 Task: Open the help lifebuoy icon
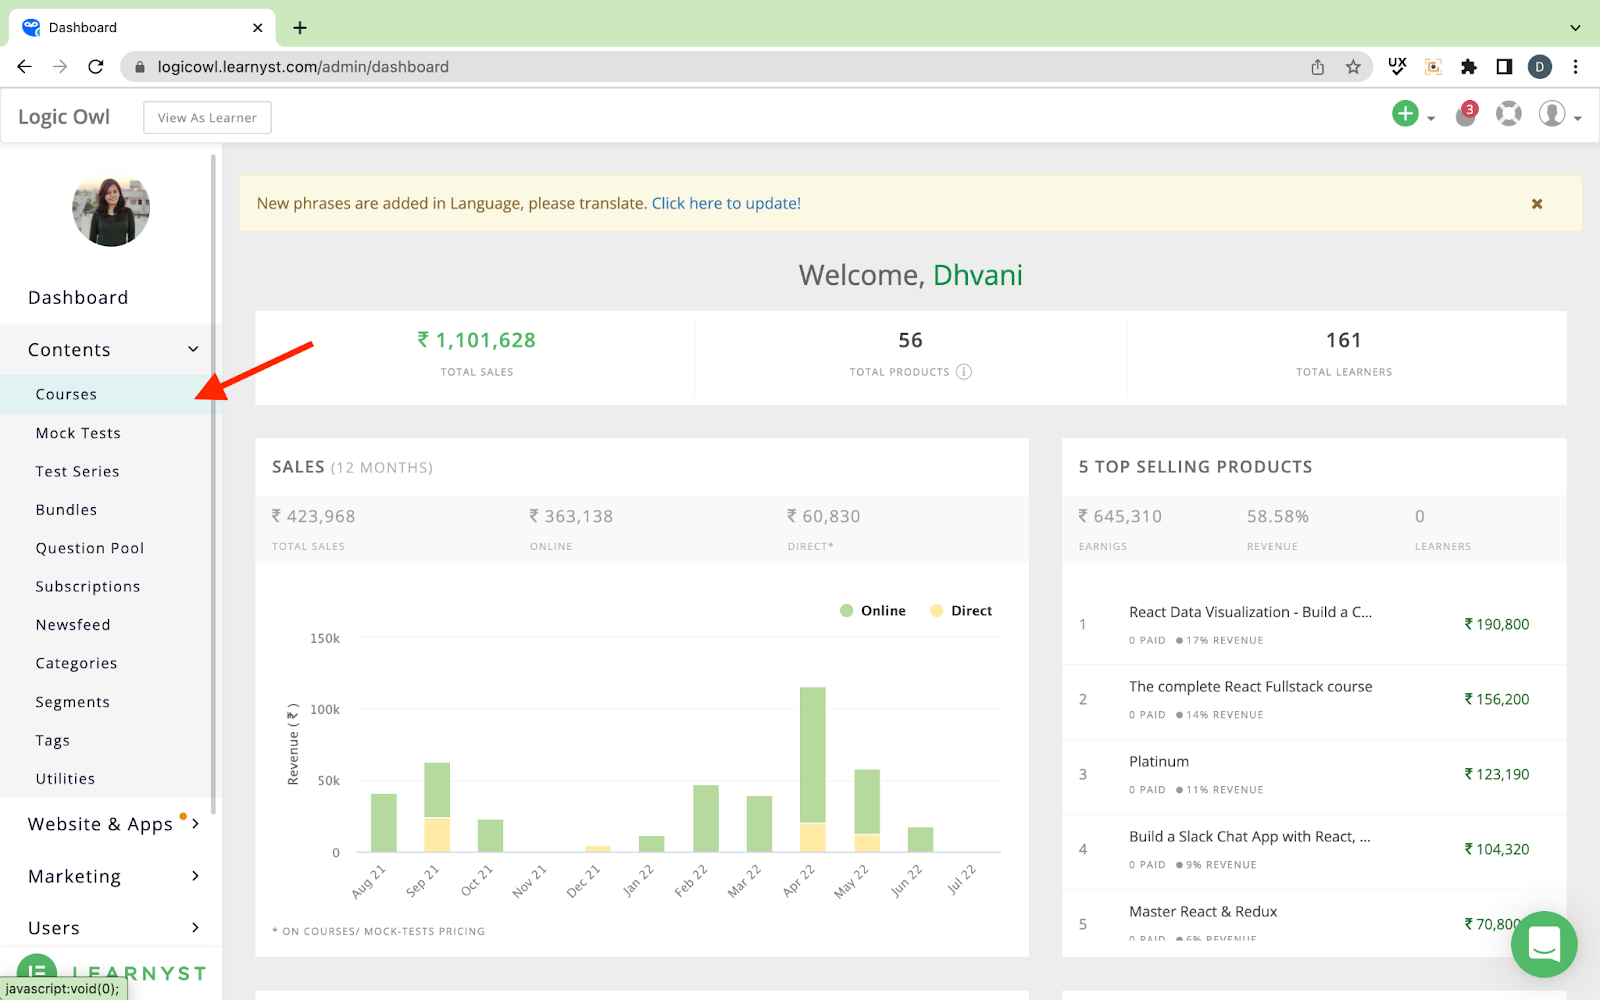point(1508,114)
